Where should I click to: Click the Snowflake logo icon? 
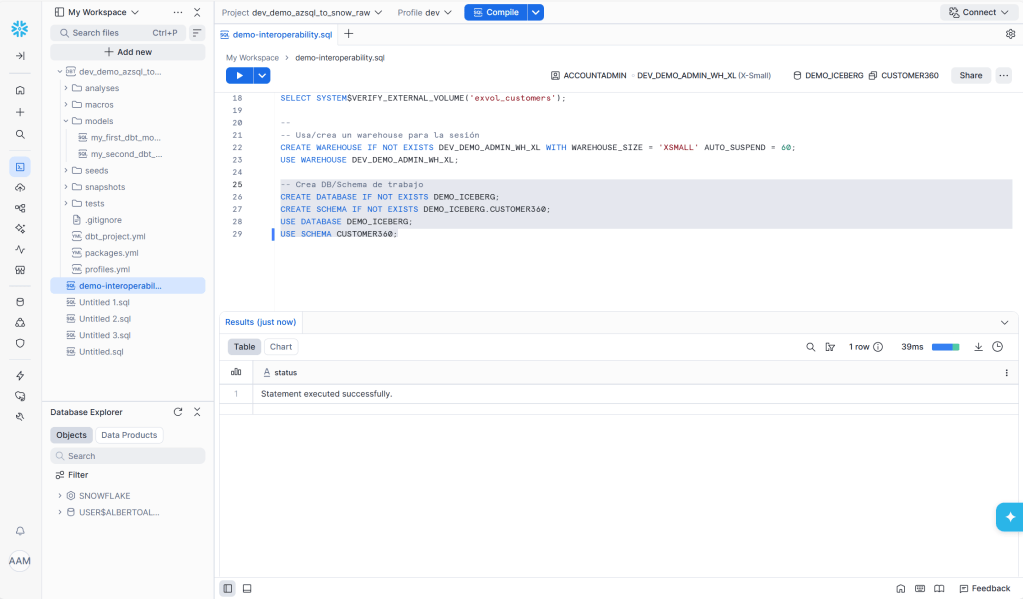tap(20, 29)
